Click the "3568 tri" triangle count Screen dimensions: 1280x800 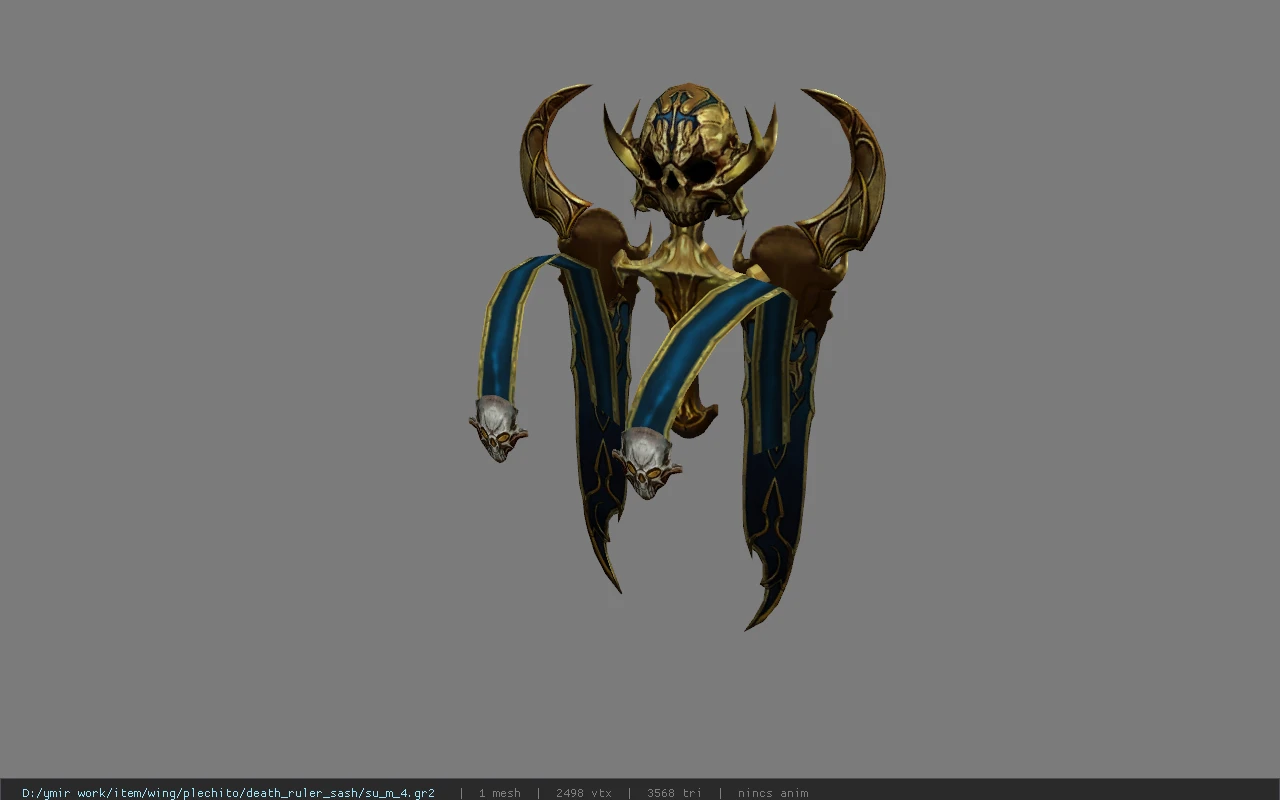(674, 793)
